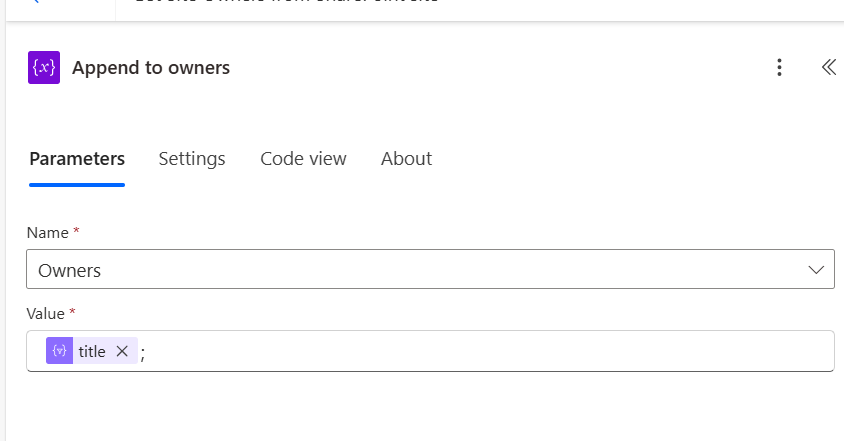Image resolution: width=844 pixels, height=441 pixels.
Task: Click empty space inside the Value field
Action: point(480,351)
